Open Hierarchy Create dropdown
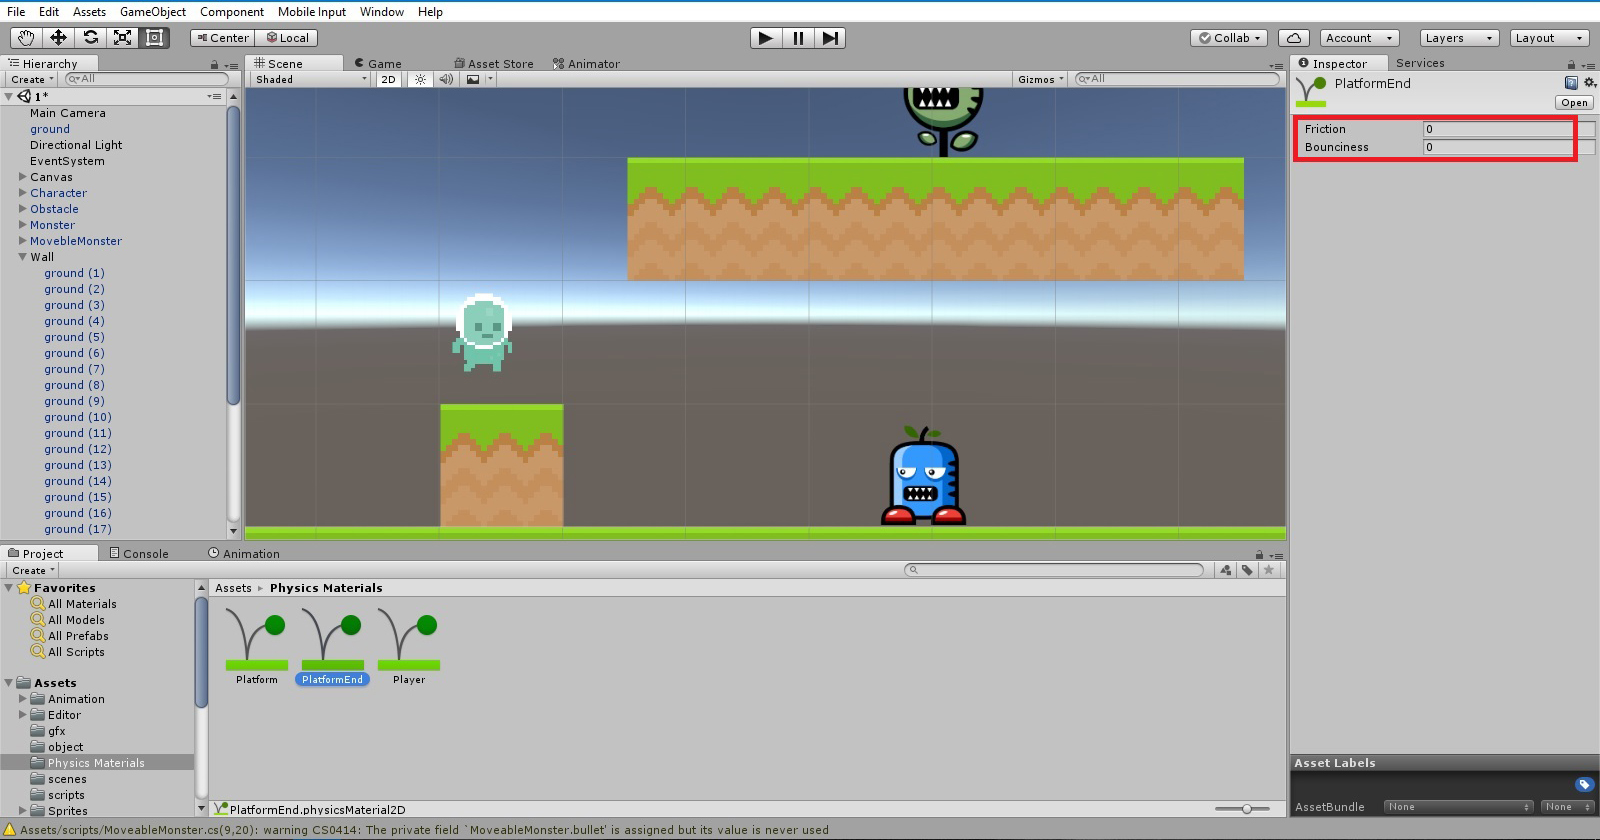This screenshot has height=840, width=1600. pos(32,79)
